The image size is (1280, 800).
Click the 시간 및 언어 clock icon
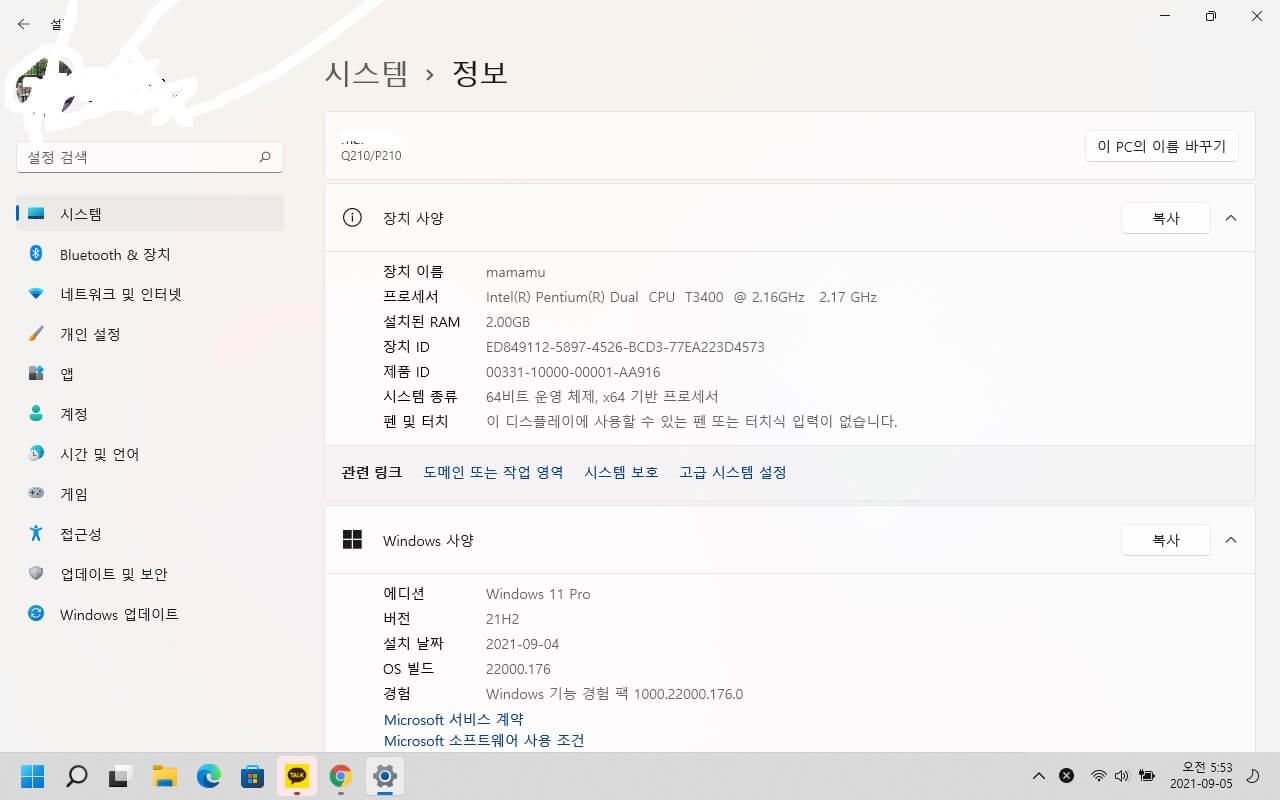point(36,453)
